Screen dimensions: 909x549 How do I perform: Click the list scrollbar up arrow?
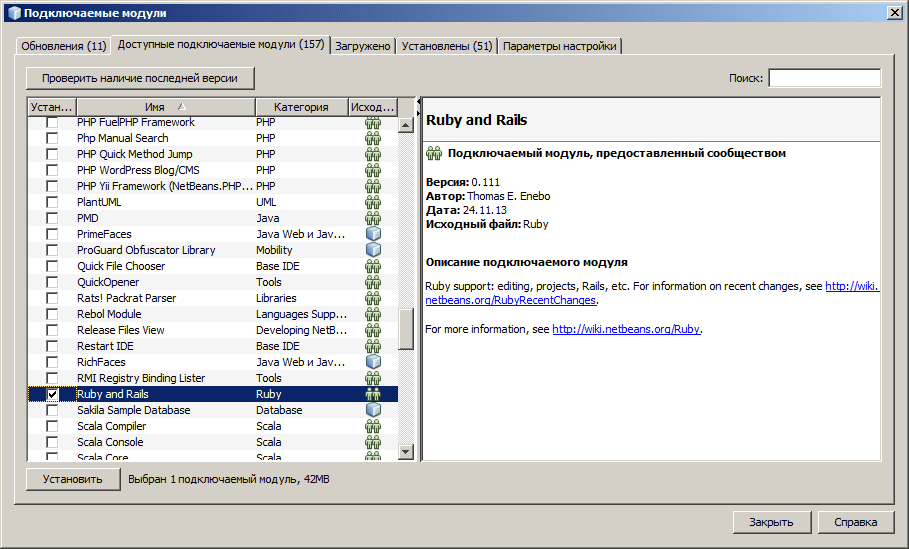tap(406, 125)
